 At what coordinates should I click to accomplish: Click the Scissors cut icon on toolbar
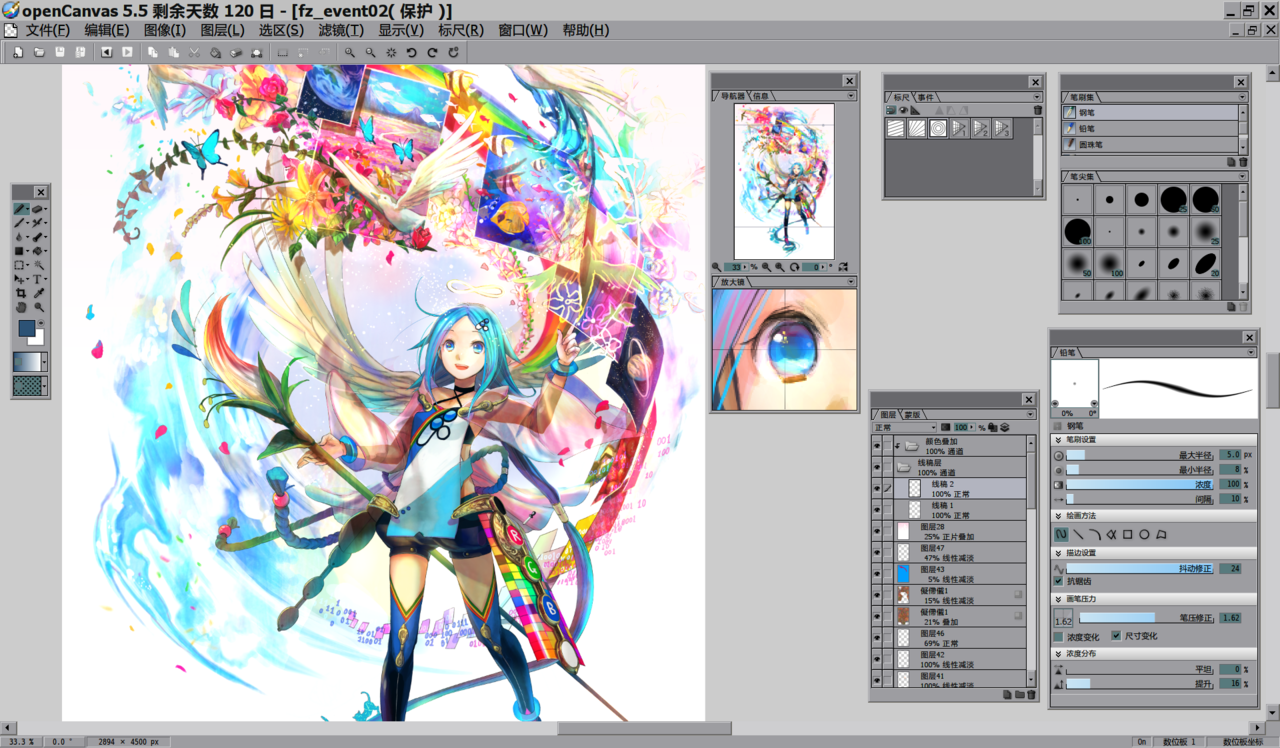(195, 51)
